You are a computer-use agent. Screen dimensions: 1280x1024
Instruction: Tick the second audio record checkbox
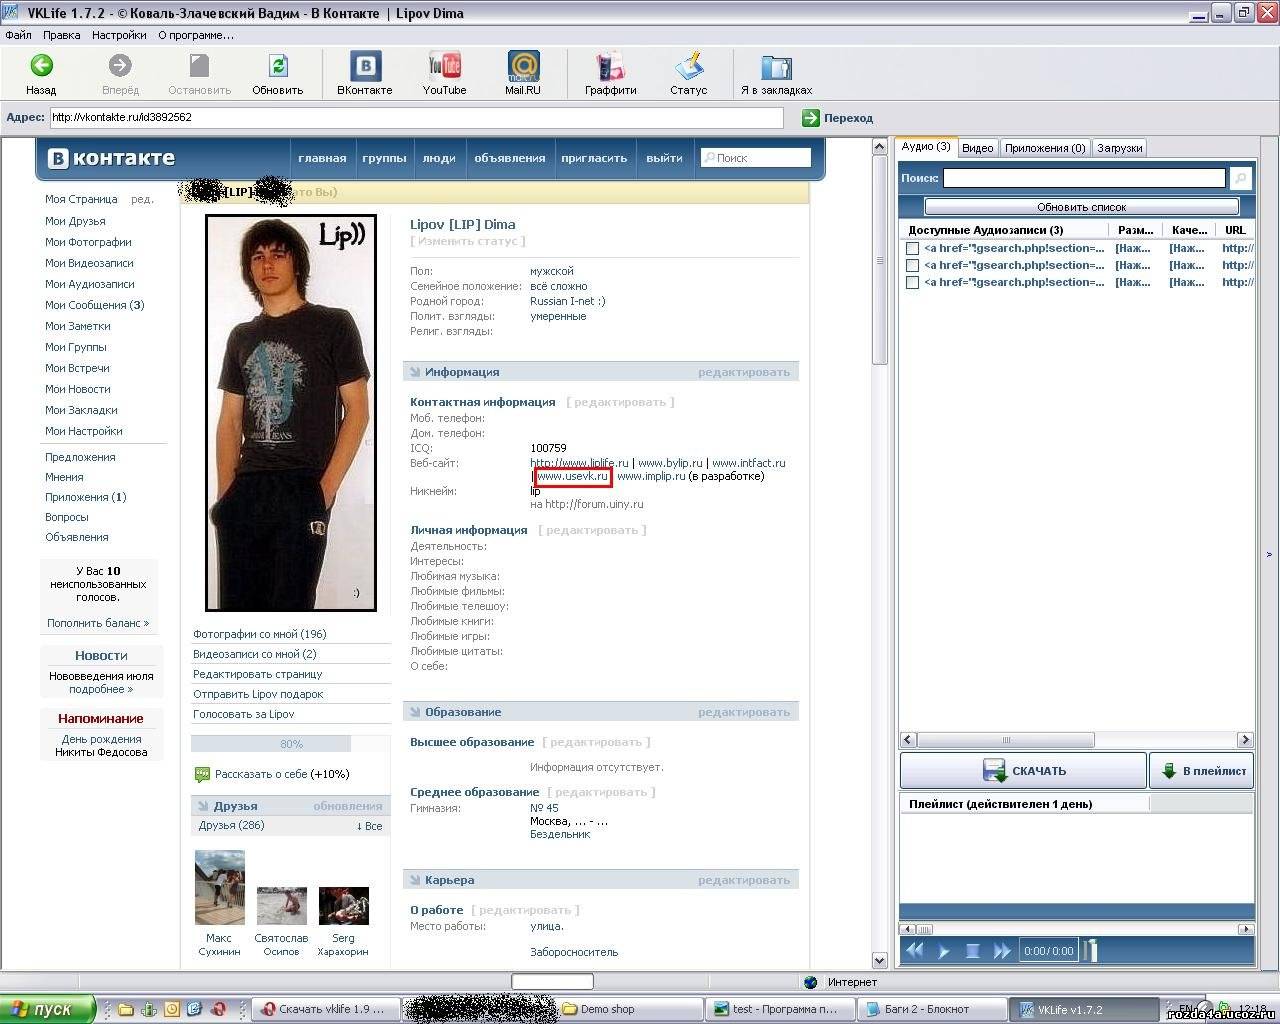912,265
